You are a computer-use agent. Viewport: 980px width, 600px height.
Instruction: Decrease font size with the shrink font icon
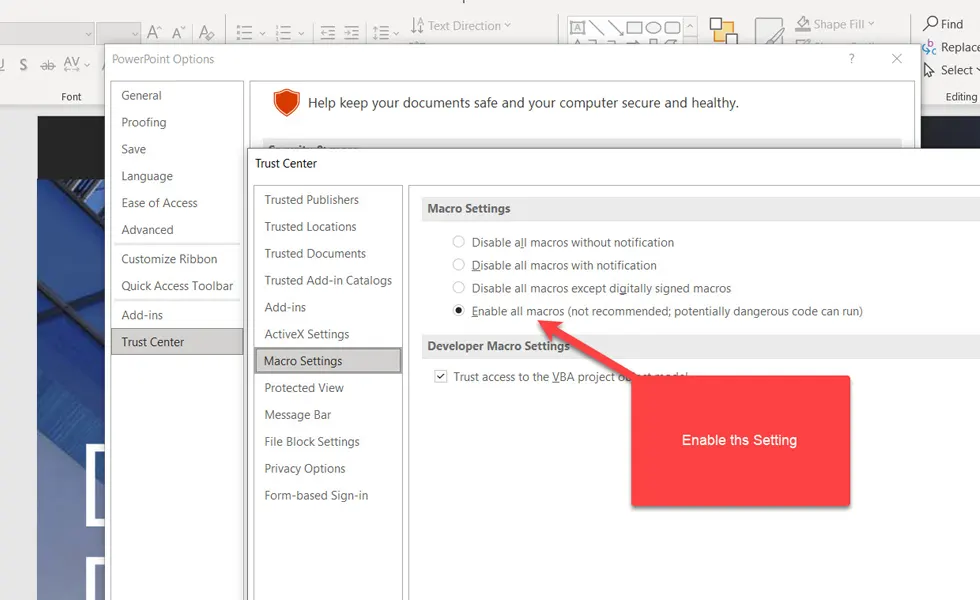[x=179, y=32]
